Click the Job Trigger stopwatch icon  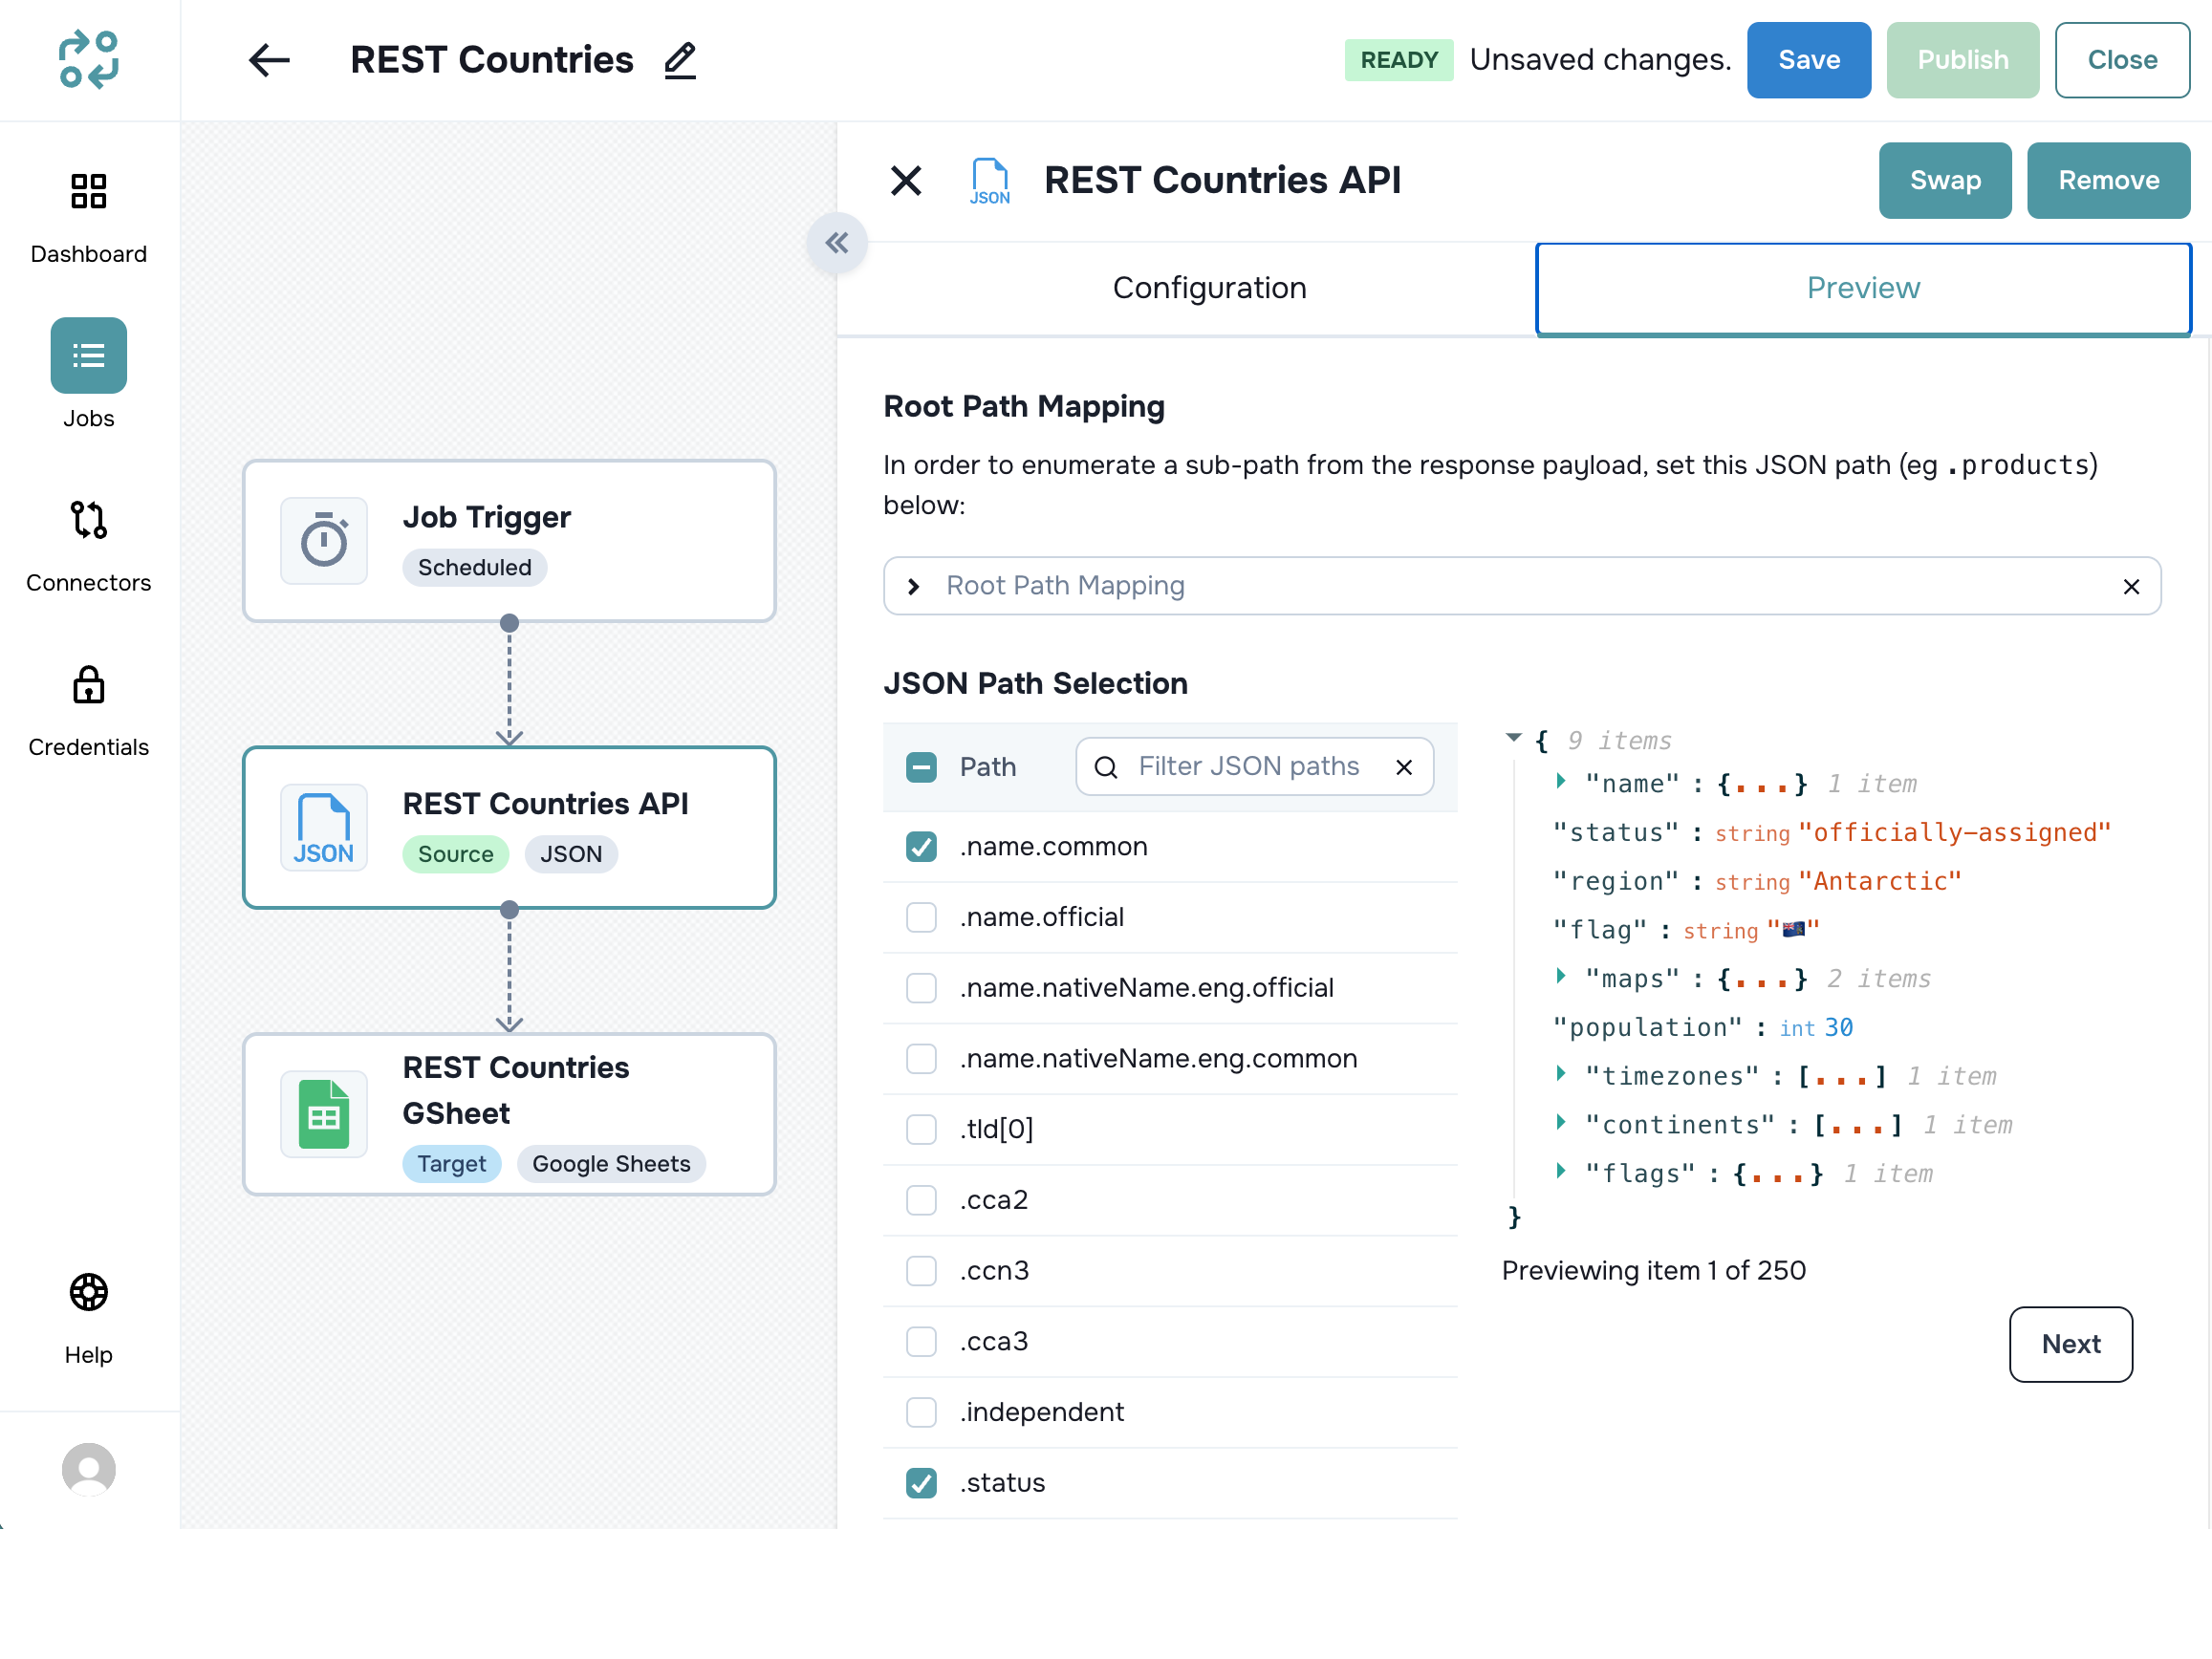[x=324, y=541]
